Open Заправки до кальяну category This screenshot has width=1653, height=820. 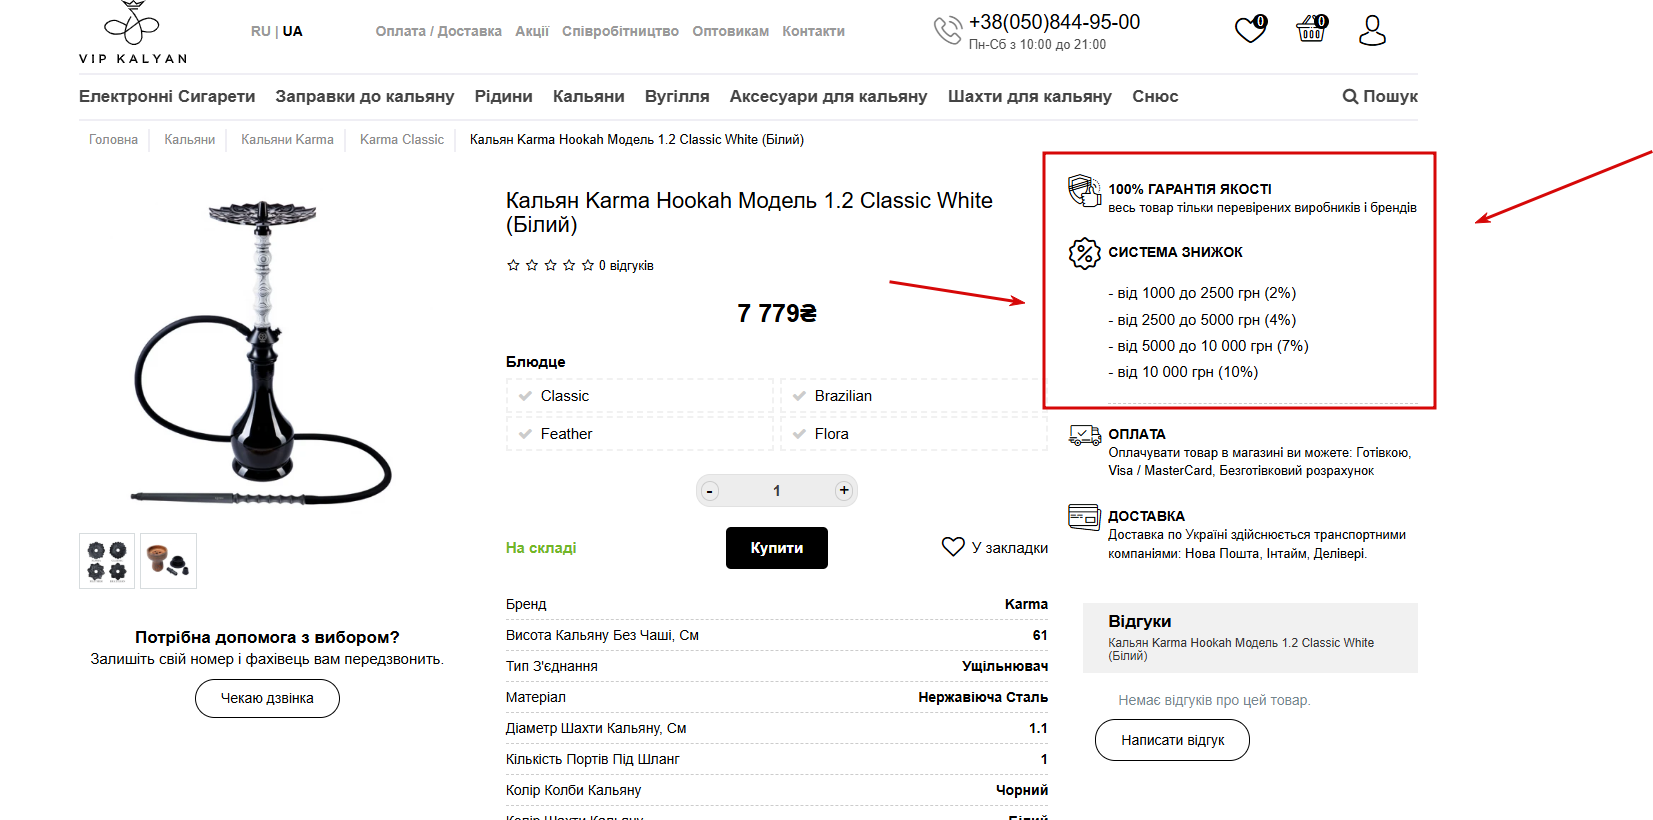click(x=365, y=96)
